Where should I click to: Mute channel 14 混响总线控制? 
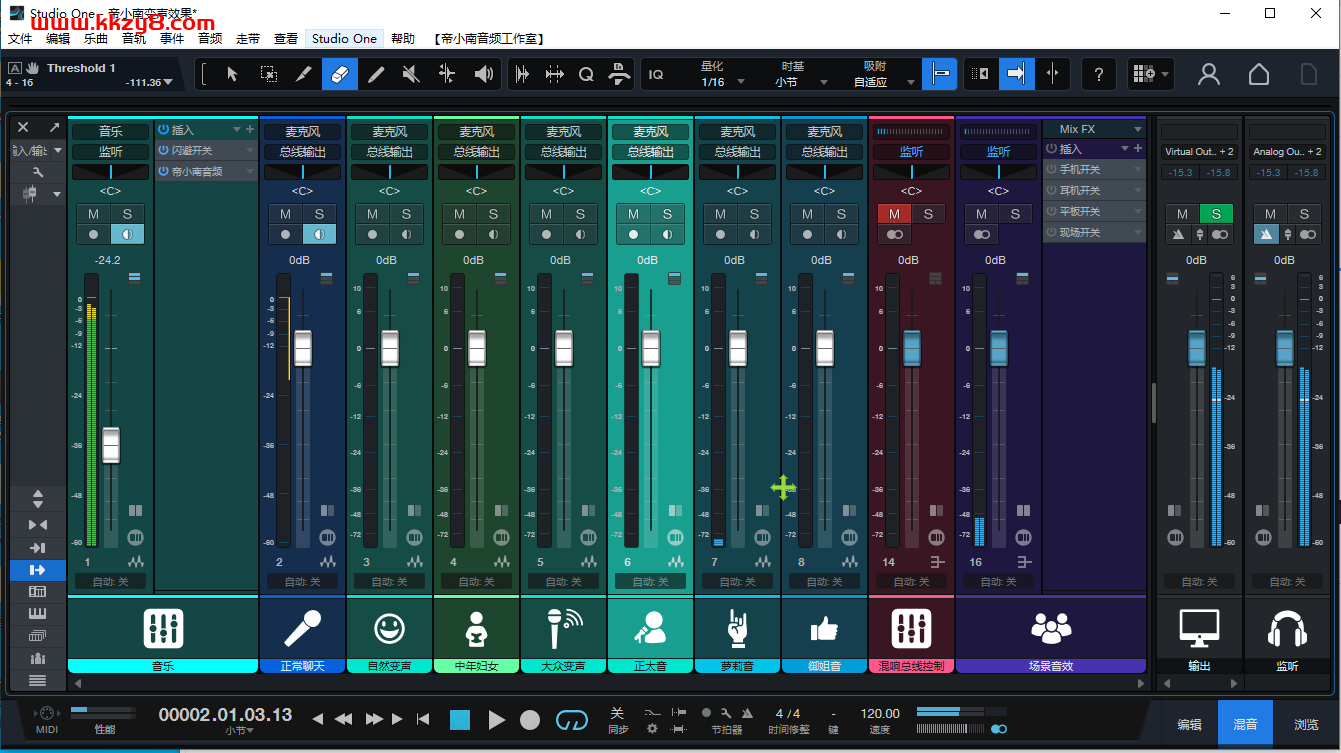pyautogui.click(x=894, y=214)
